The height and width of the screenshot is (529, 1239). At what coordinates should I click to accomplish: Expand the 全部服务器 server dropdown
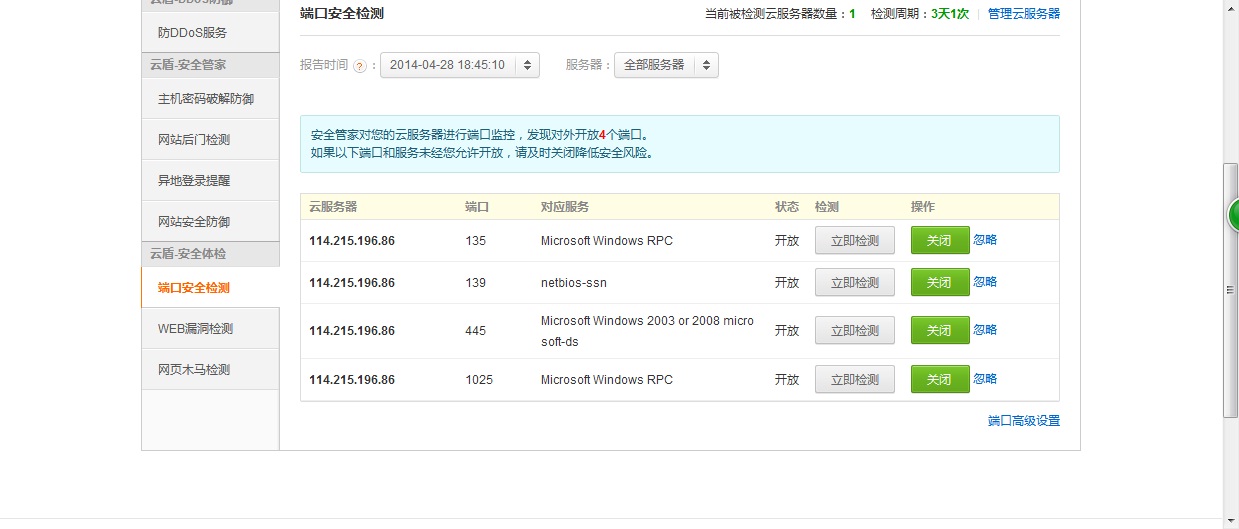pos(666,65)
